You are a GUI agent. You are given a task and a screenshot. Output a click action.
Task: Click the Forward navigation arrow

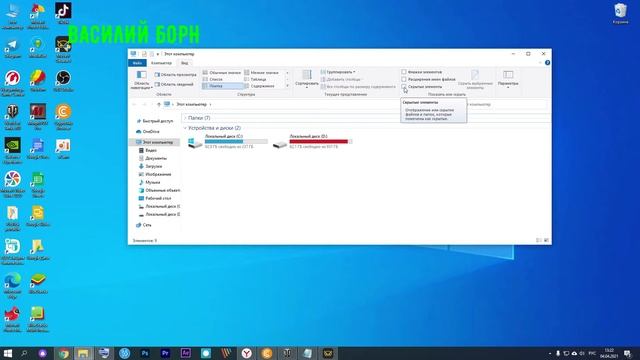(x=144, y=104)
